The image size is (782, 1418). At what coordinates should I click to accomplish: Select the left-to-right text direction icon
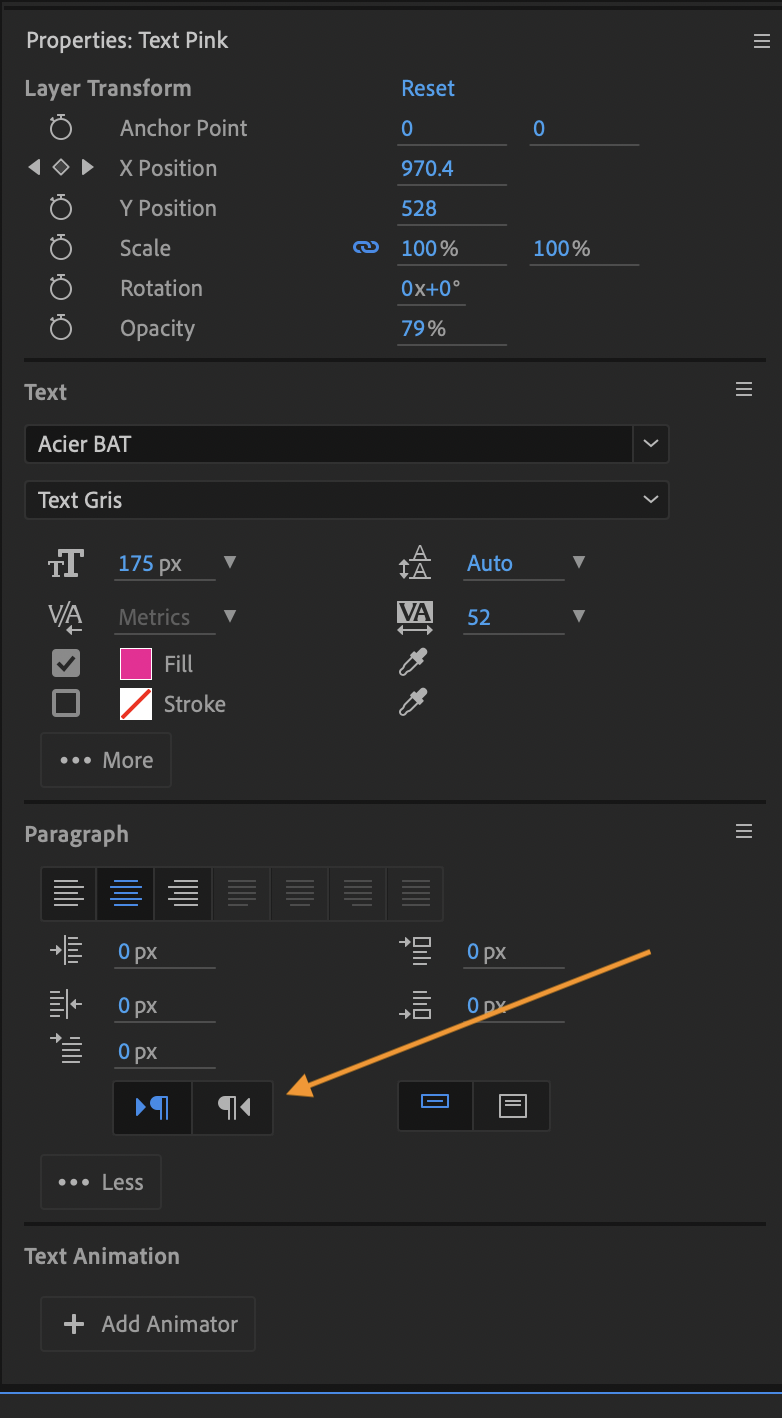coord(152,1107)
